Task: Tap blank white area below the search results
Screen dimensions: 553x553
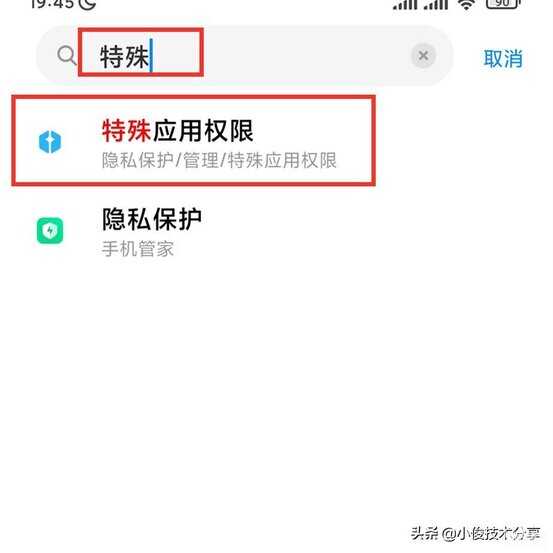Action: pos(276,388)
